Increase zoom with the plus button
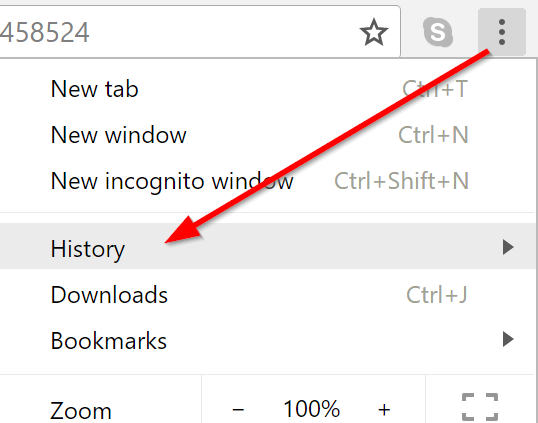The image size is (538, 423). 384,409
